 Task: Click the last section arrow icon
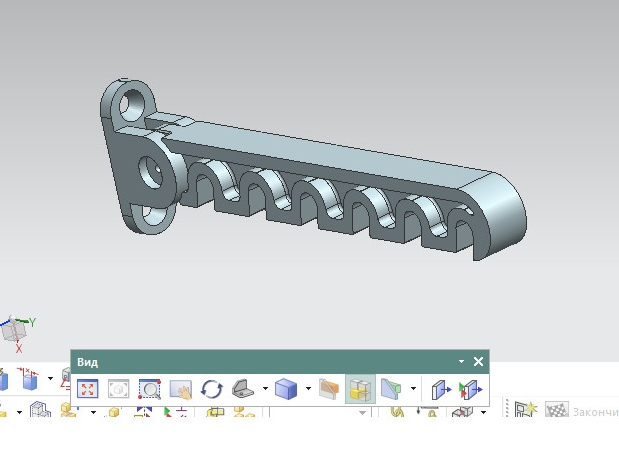471,389
